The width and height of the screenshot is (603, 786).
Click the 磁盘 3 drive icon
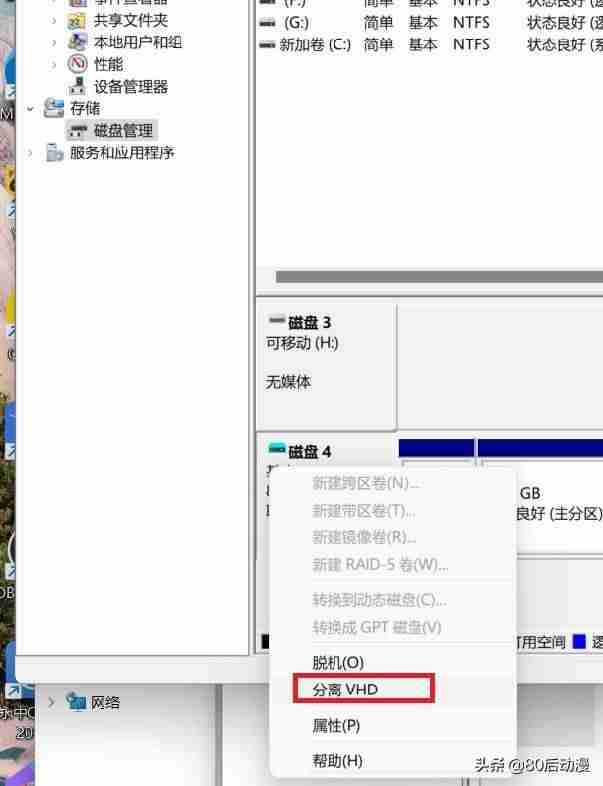coord(277,319)
